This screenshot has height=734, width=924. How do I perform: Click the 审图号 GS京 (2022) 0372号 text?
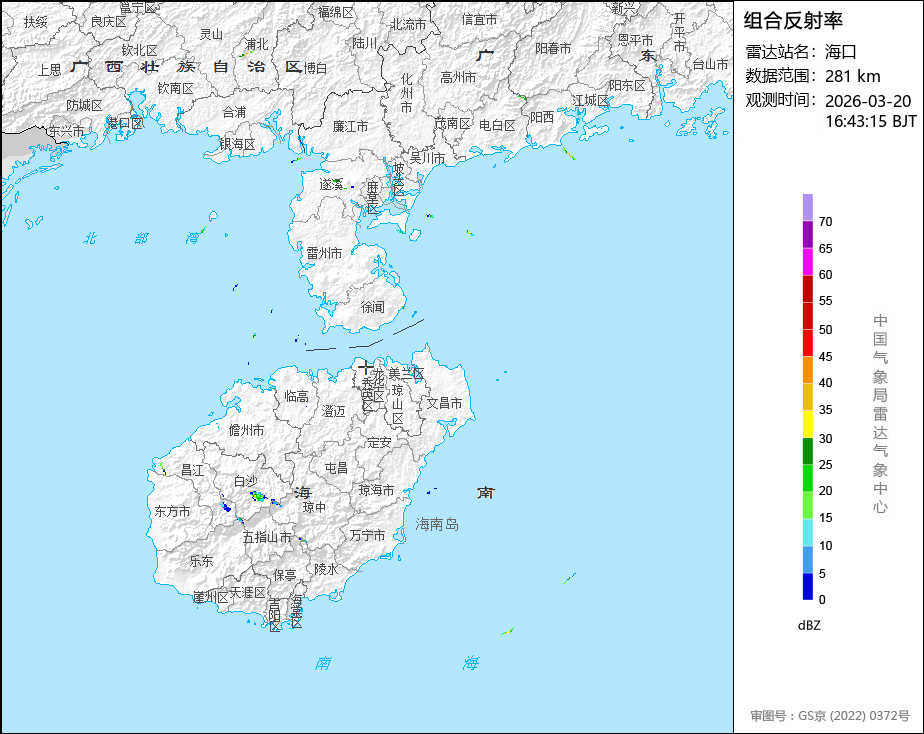coord(830,716)
